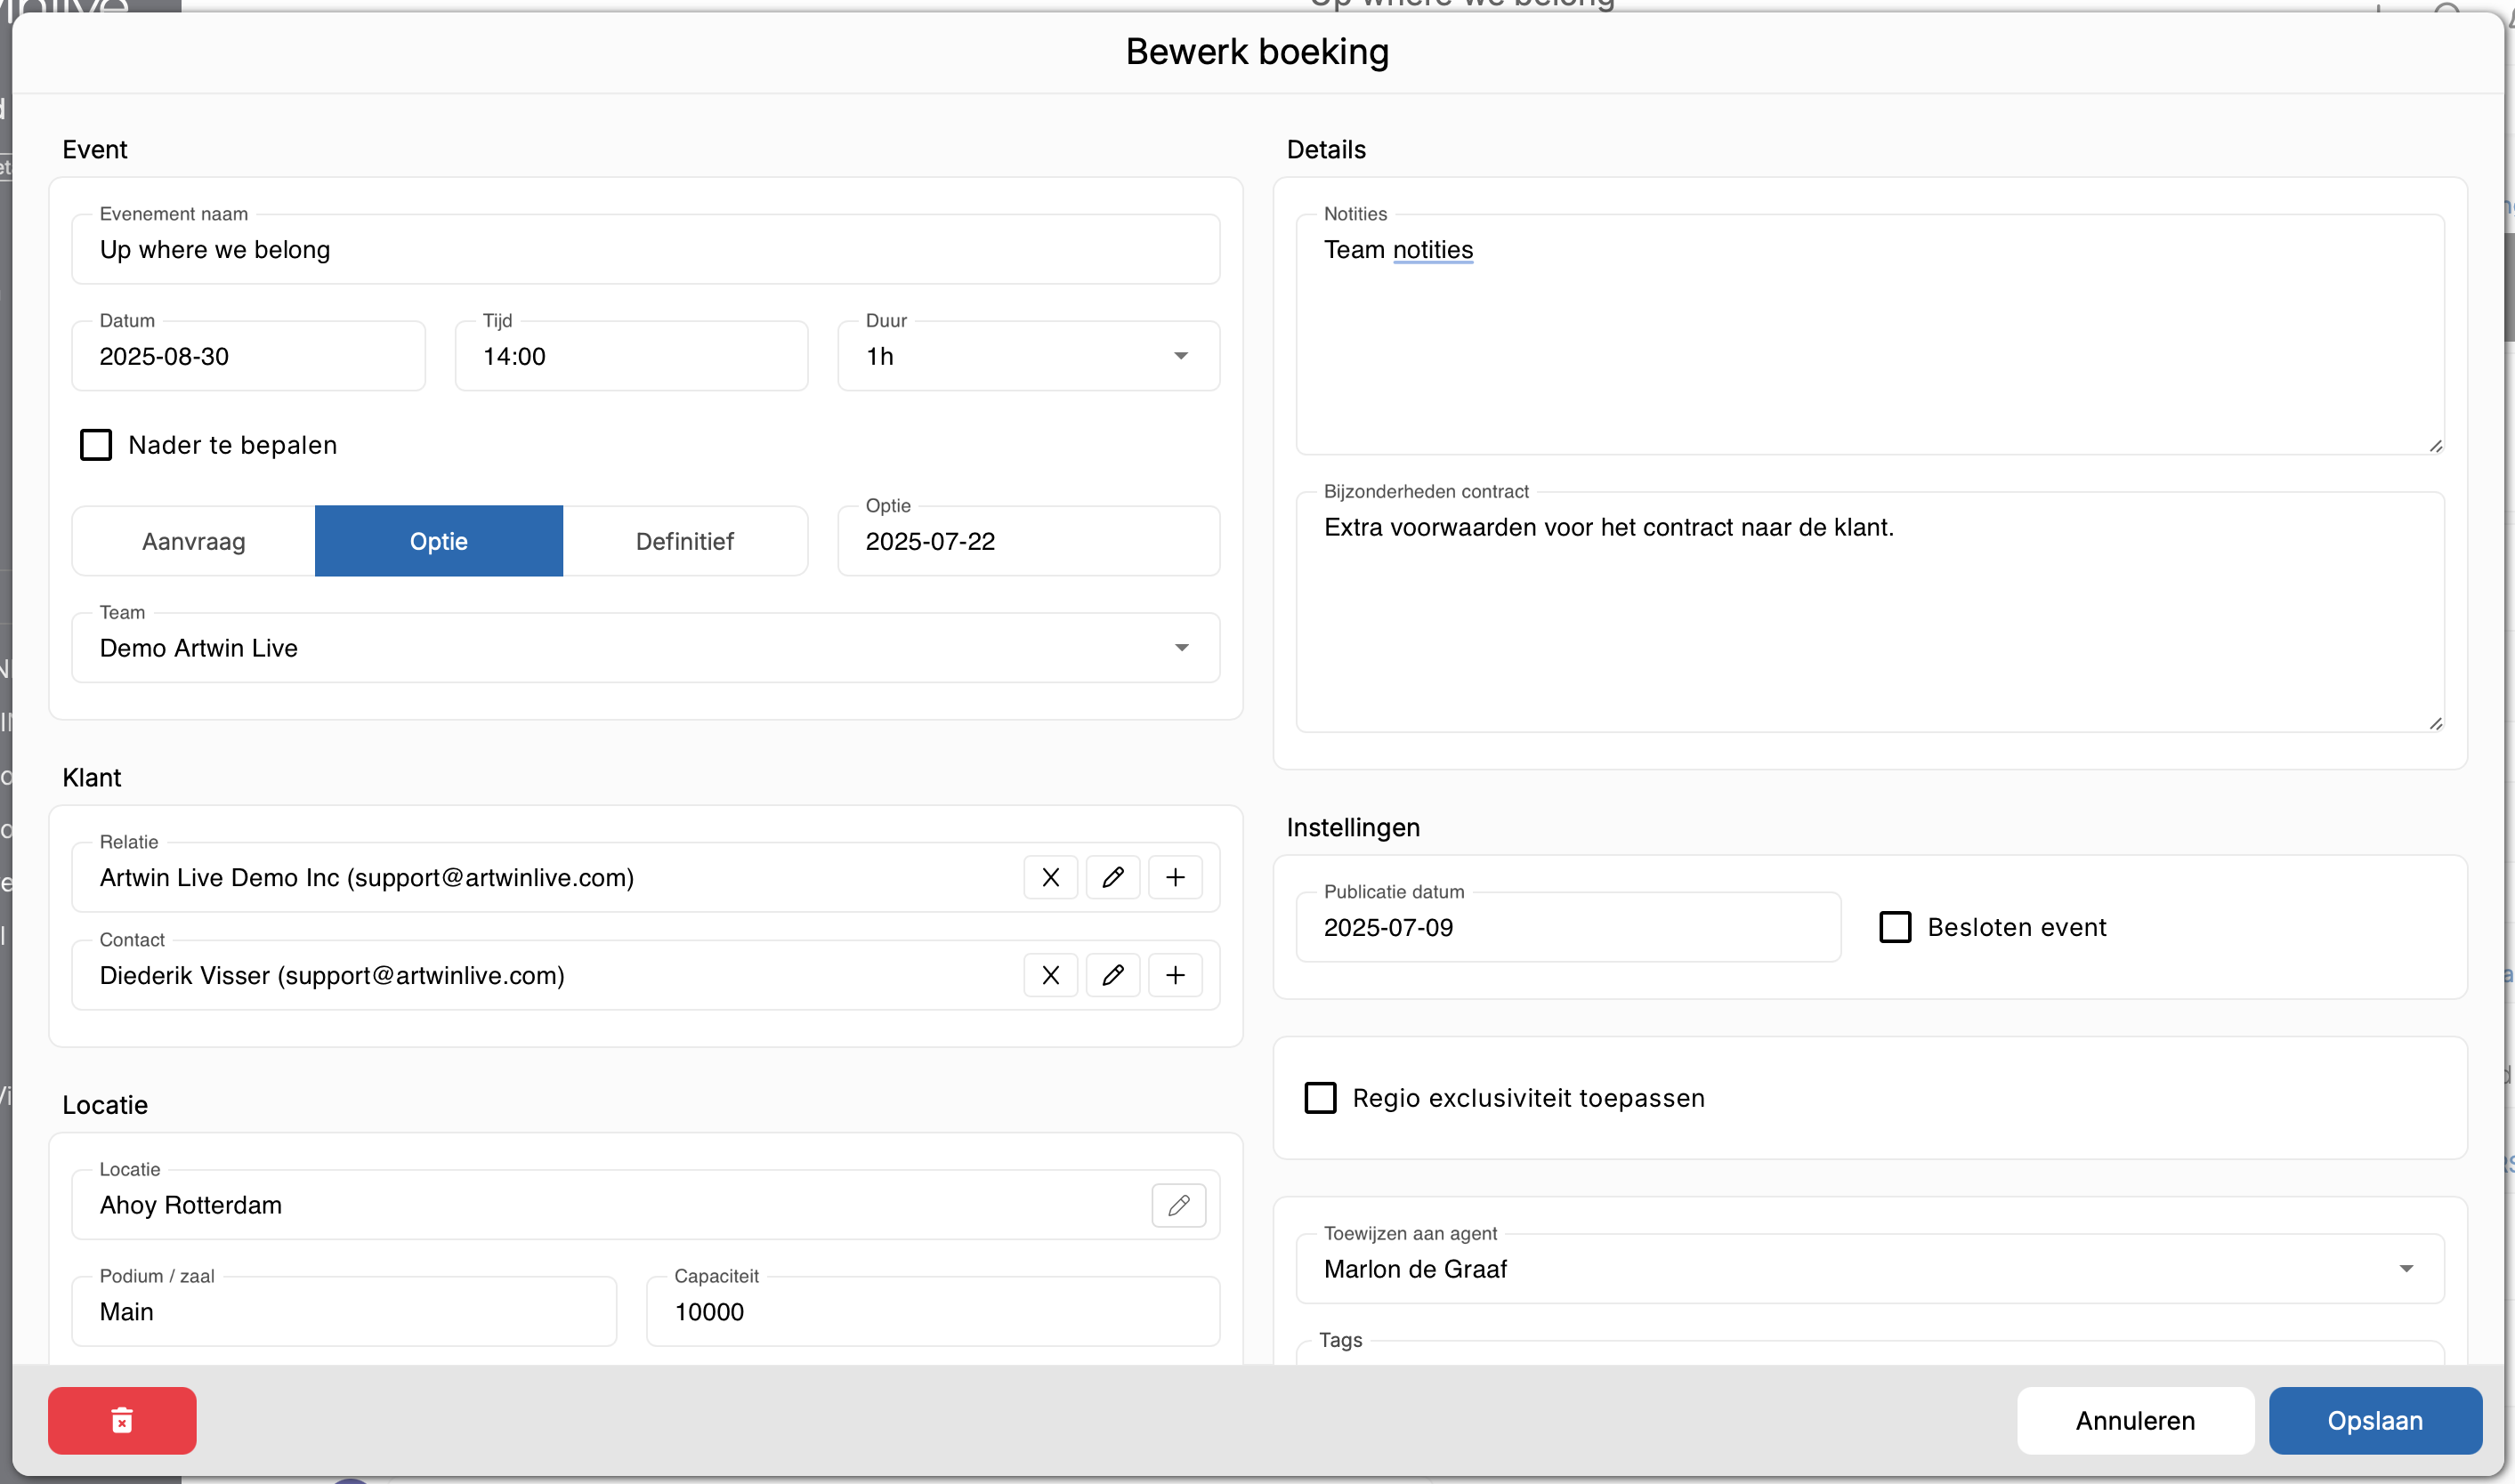Click into the Notities text area
The height and width of the screenshot is (1484, 2515).
pos(1870,335)
